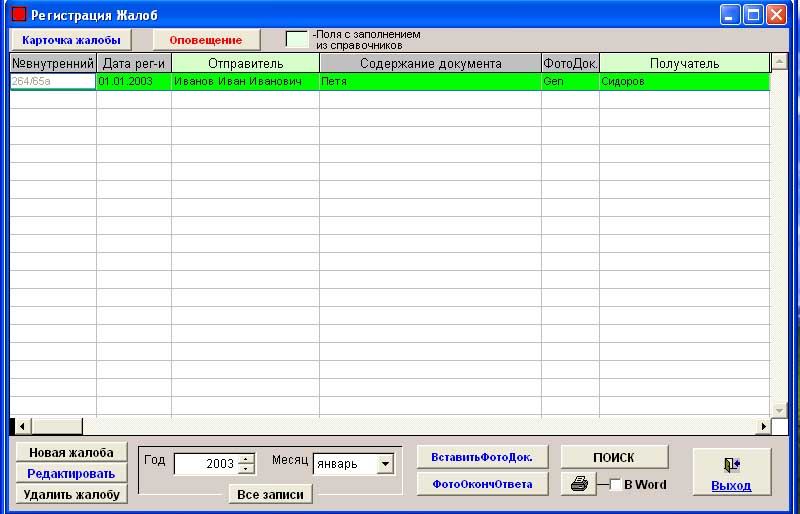Decrease the Год value with down arrow

coord(246,469)
